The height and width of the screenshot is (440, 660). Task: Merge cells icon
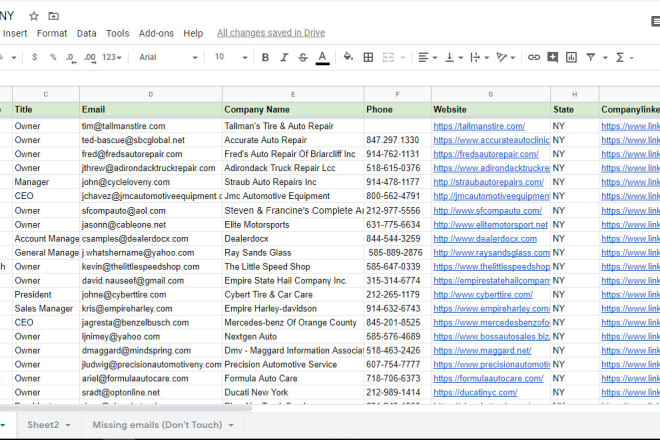point(388,57)
